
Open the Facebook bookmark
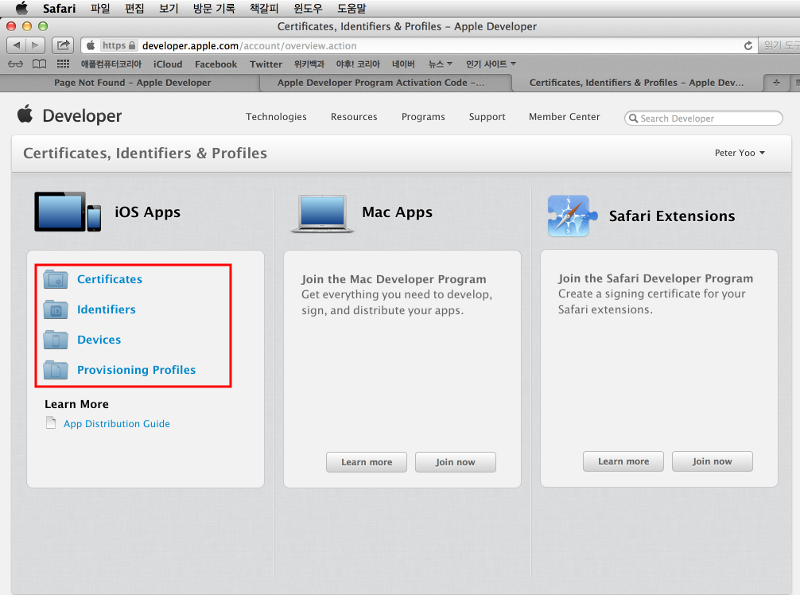pos(216,64)
